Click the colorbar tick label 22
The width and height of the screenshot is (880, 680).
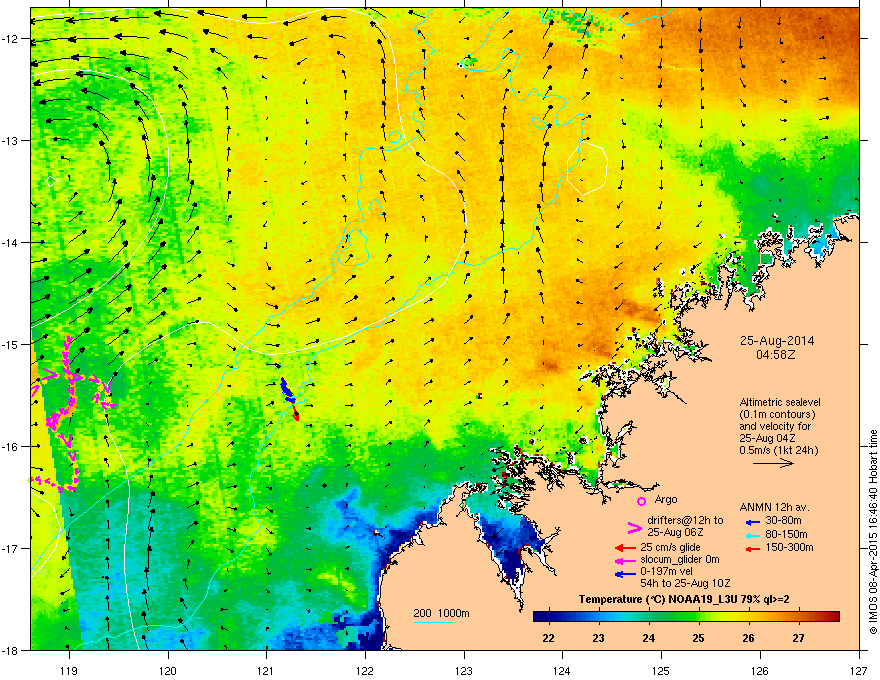click(x=548, y=638)
